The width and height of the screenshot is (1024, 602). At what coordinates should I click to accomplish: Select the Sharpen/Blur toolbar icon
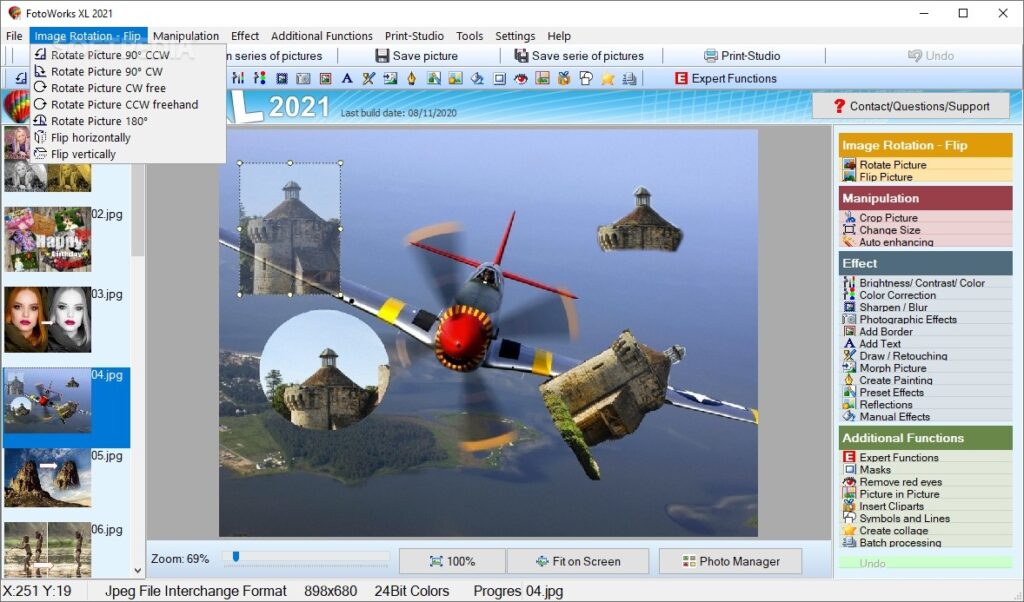tap(281, 78)
